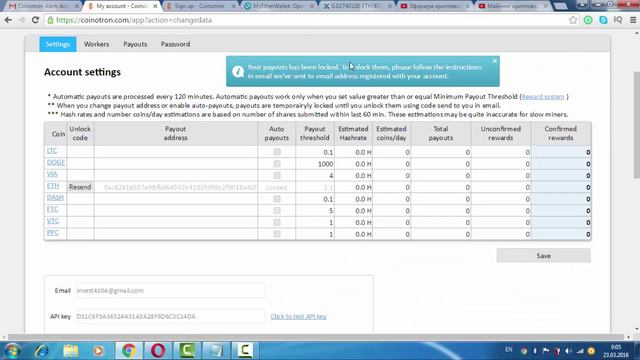This screenshot has height=360, width=640.
Task: Open the FTC coin link
Action: point(52,209)
